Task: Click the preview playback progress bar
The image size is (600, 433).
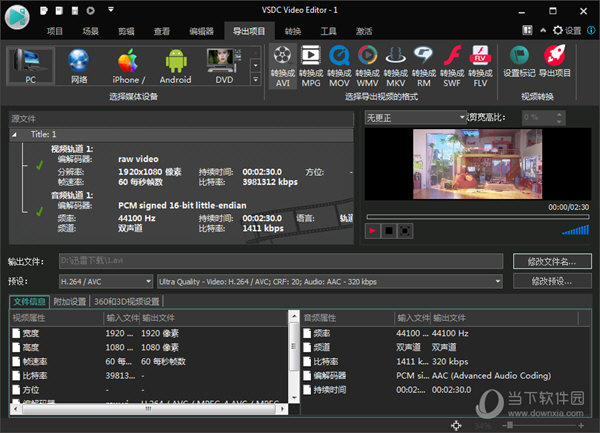Action: (478, 216)
